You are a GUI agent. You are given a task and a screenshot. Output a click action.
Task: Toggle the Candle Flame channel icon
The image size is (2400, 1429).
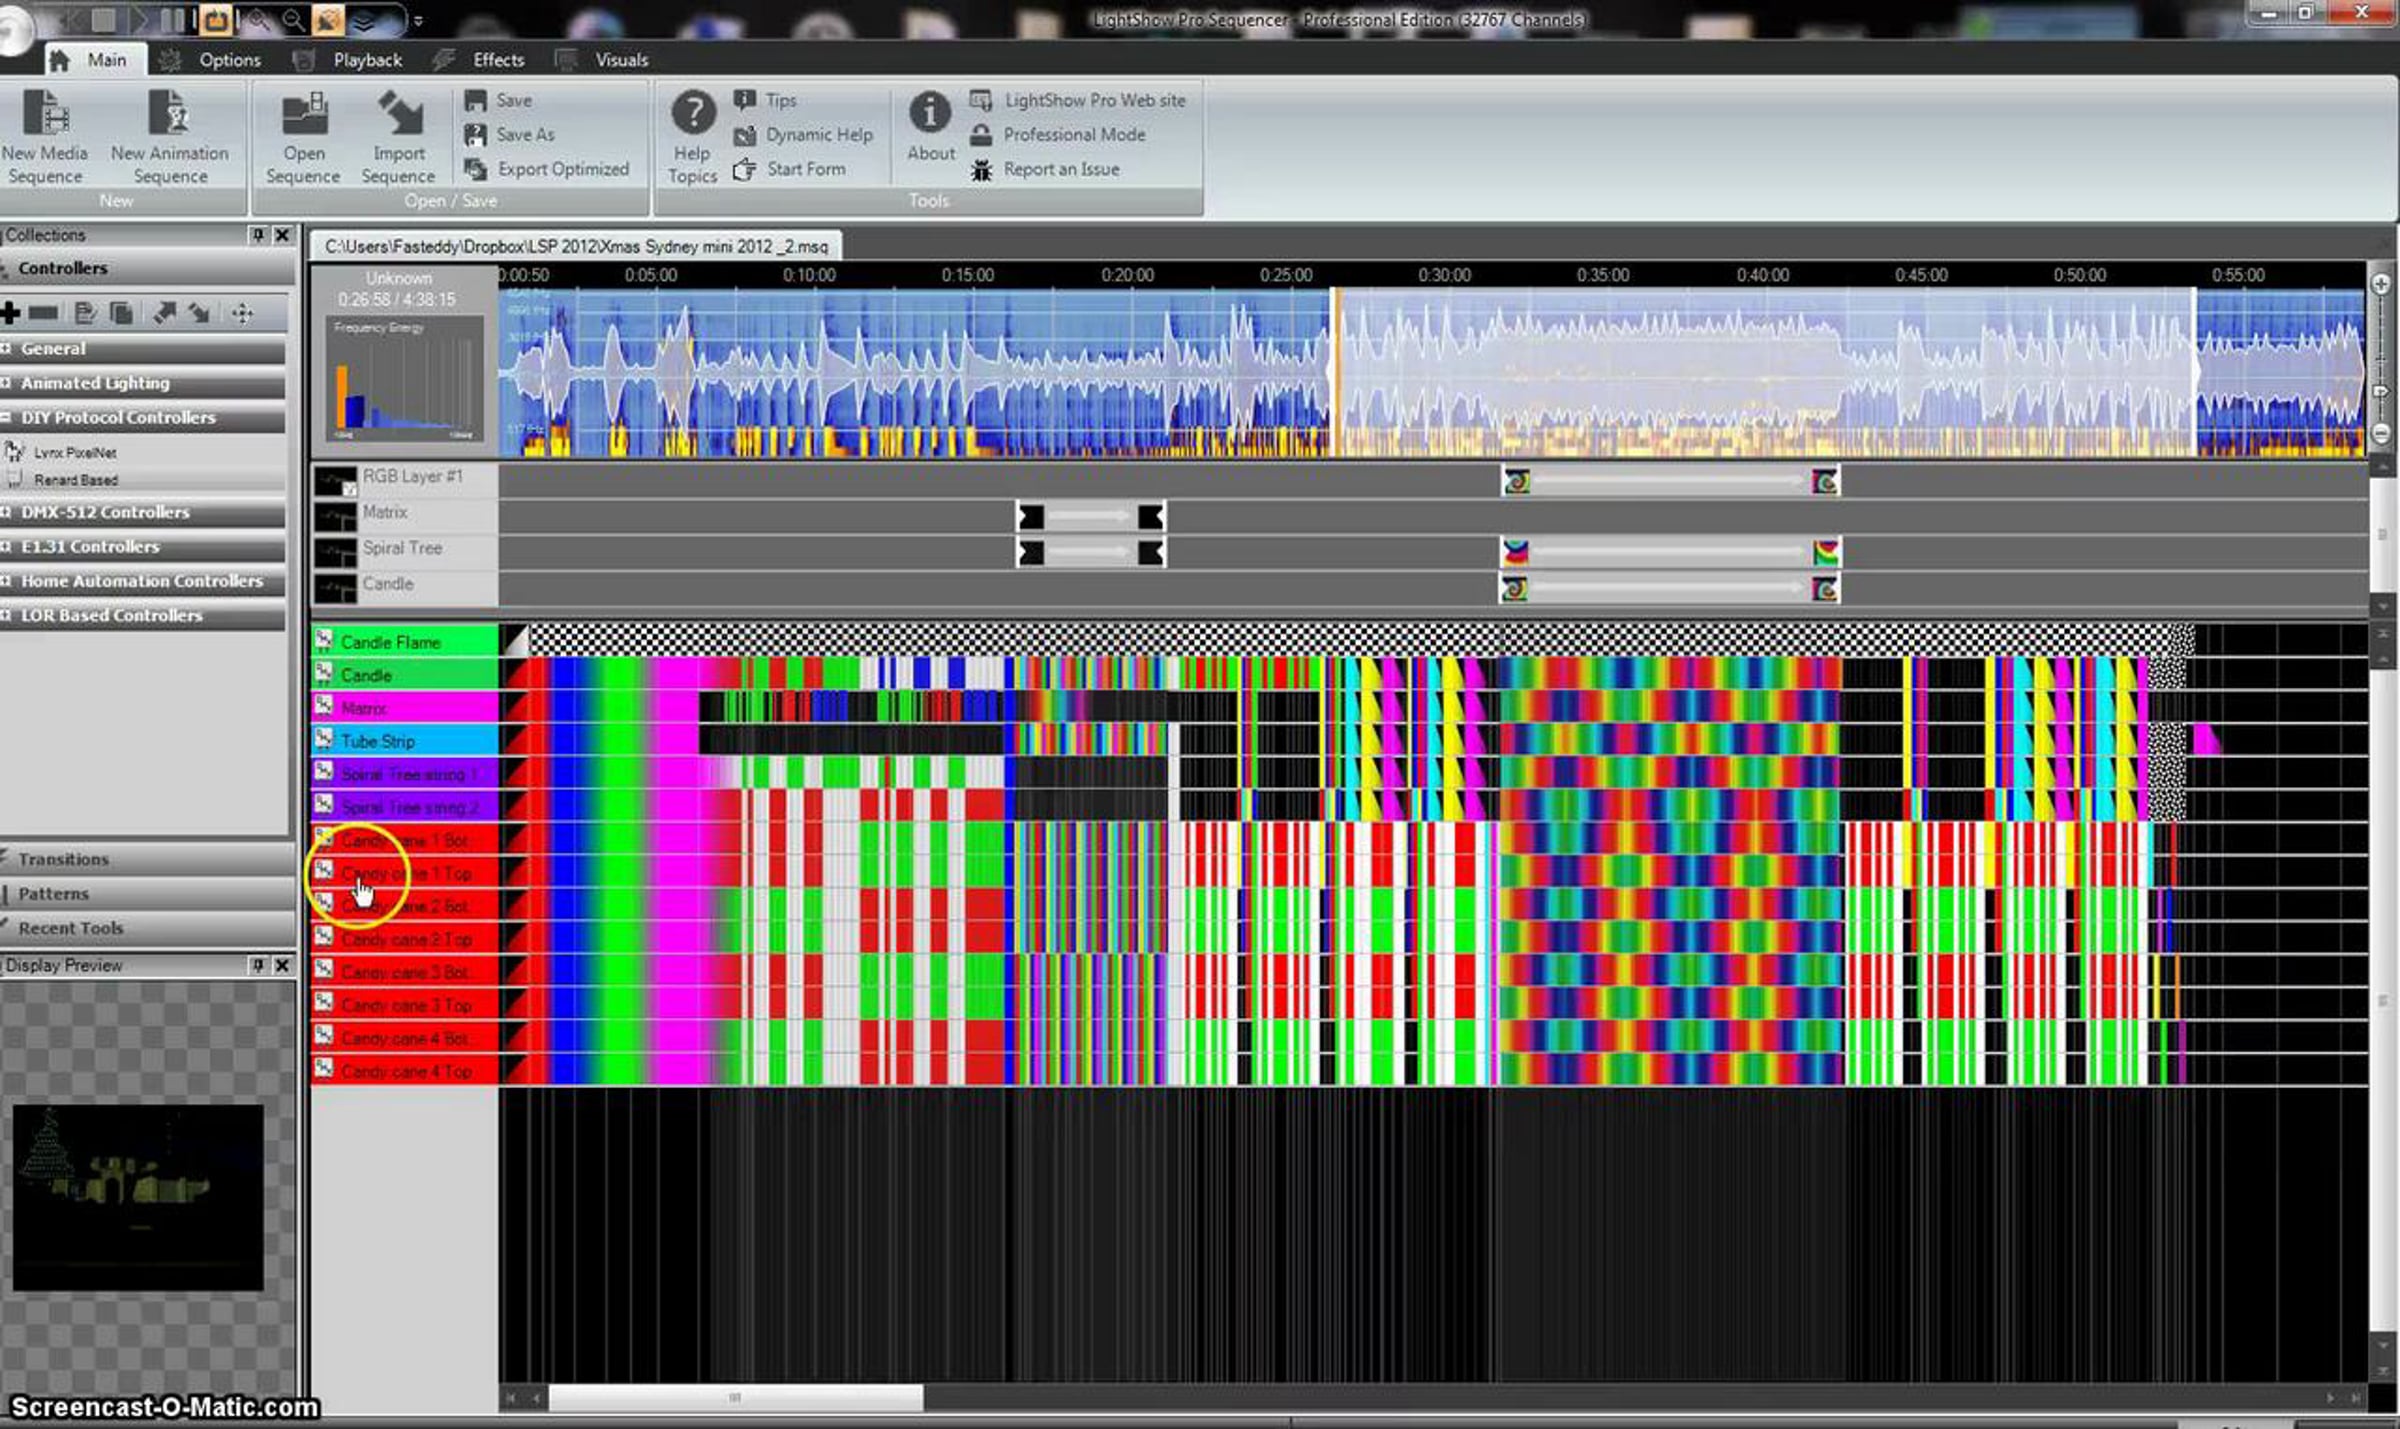[324, 641]
